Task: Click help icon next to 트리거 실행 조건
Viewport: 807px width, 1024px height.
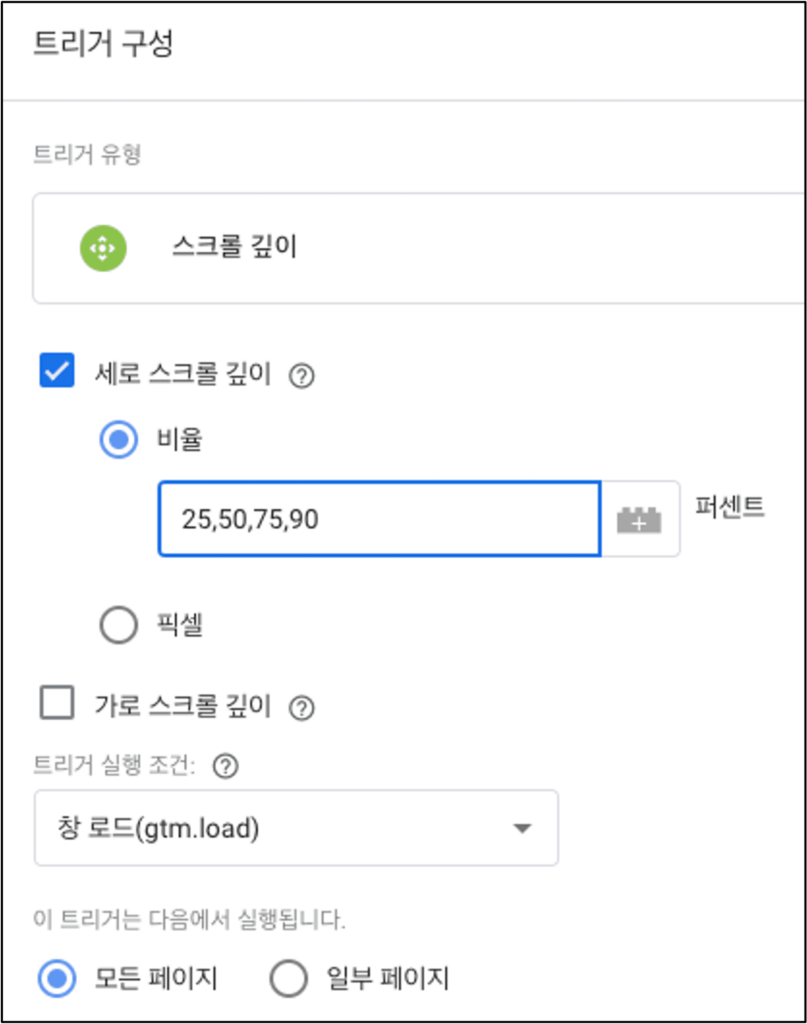Action: [226, 765]
